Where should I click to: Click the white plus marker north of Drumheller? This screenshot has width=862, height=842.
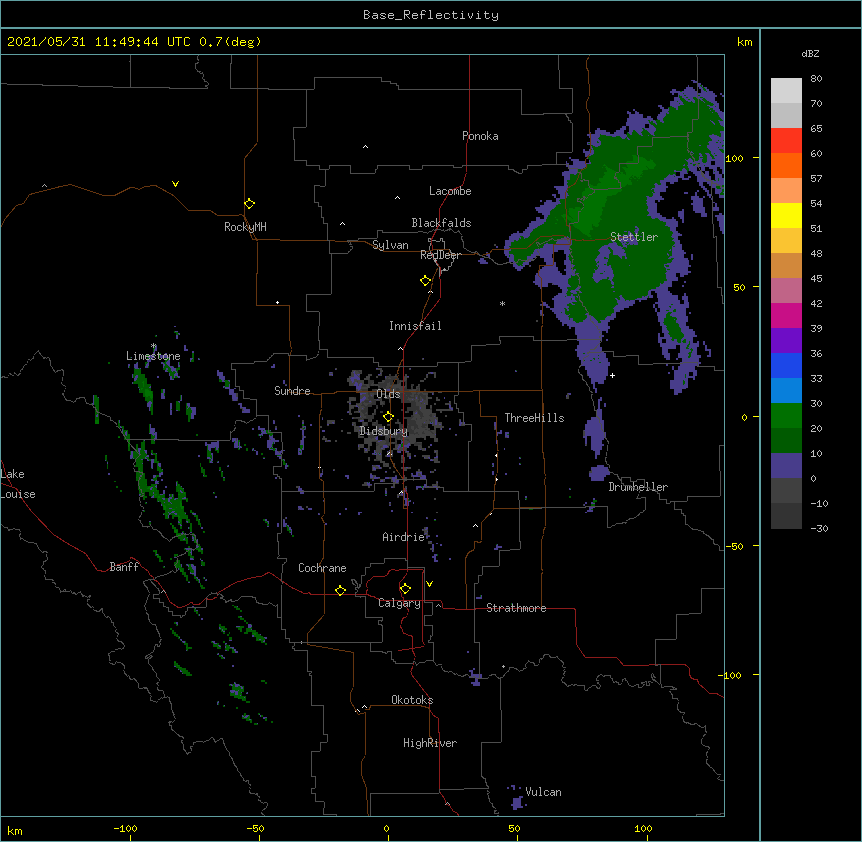[612, 375]
